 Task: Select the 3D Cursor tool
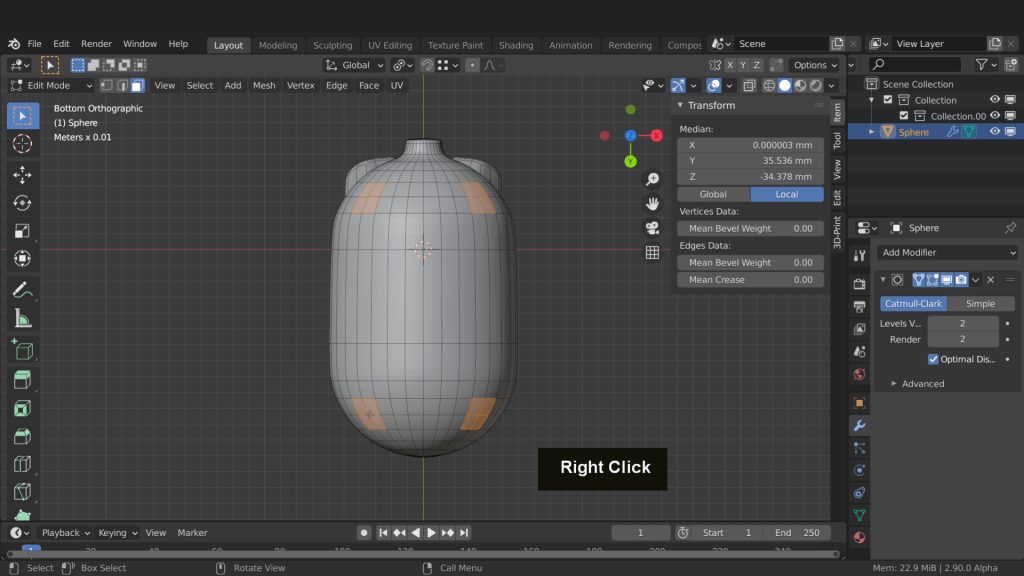click(x=22, y=144)
